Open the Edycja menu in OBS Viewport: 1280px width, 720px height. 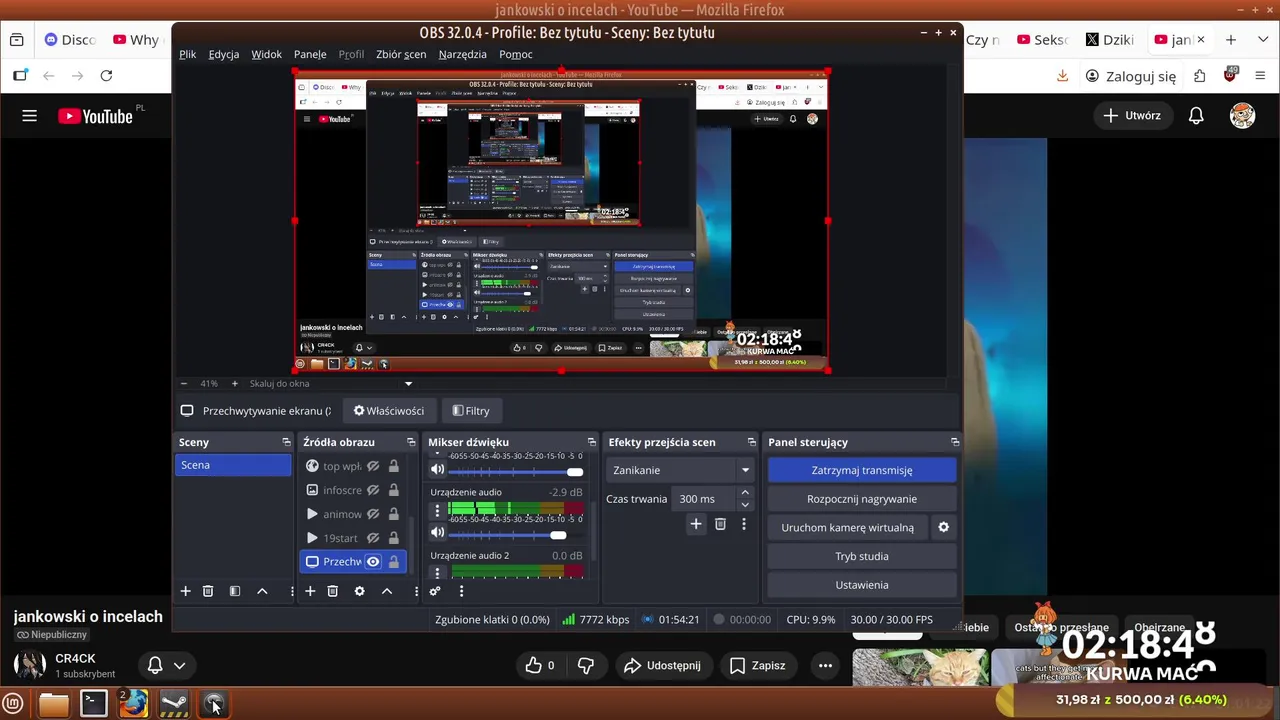[224, 54]
